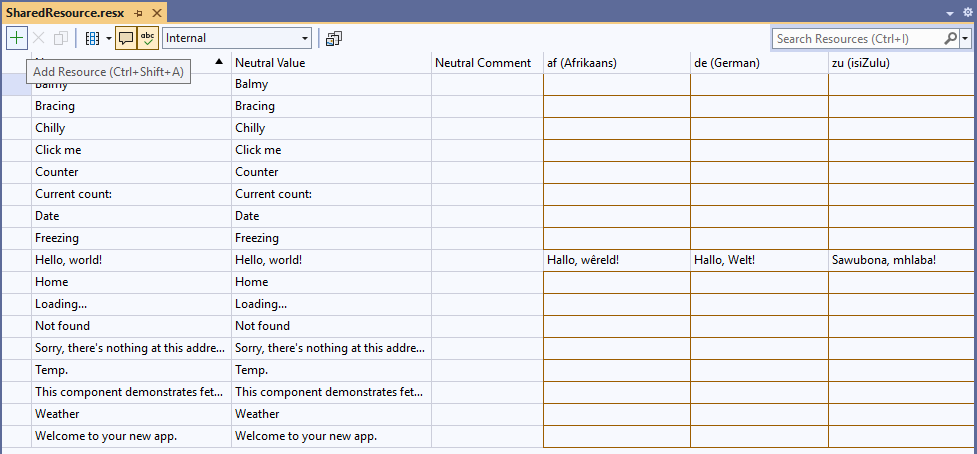
Task: Click the green Add Resource plus icon
Action: (17, 38)
